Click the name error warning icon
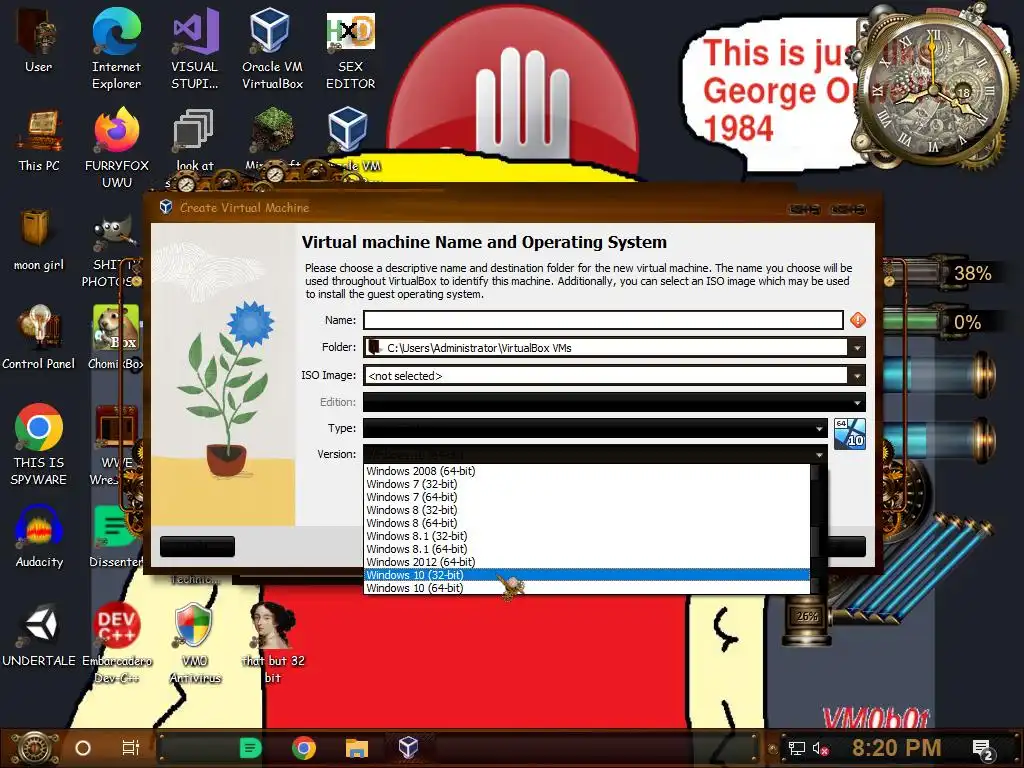 (857, 320)
